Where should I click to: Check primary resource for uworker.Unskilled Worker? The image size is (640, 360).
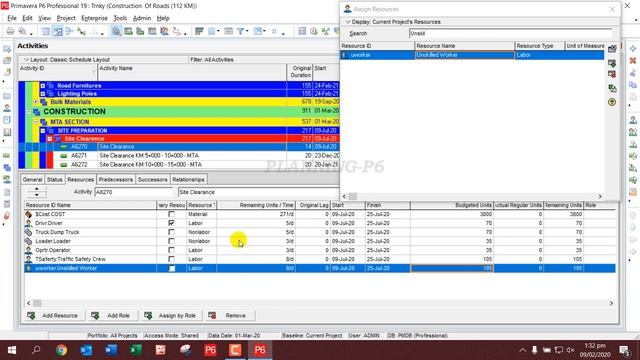172,268
